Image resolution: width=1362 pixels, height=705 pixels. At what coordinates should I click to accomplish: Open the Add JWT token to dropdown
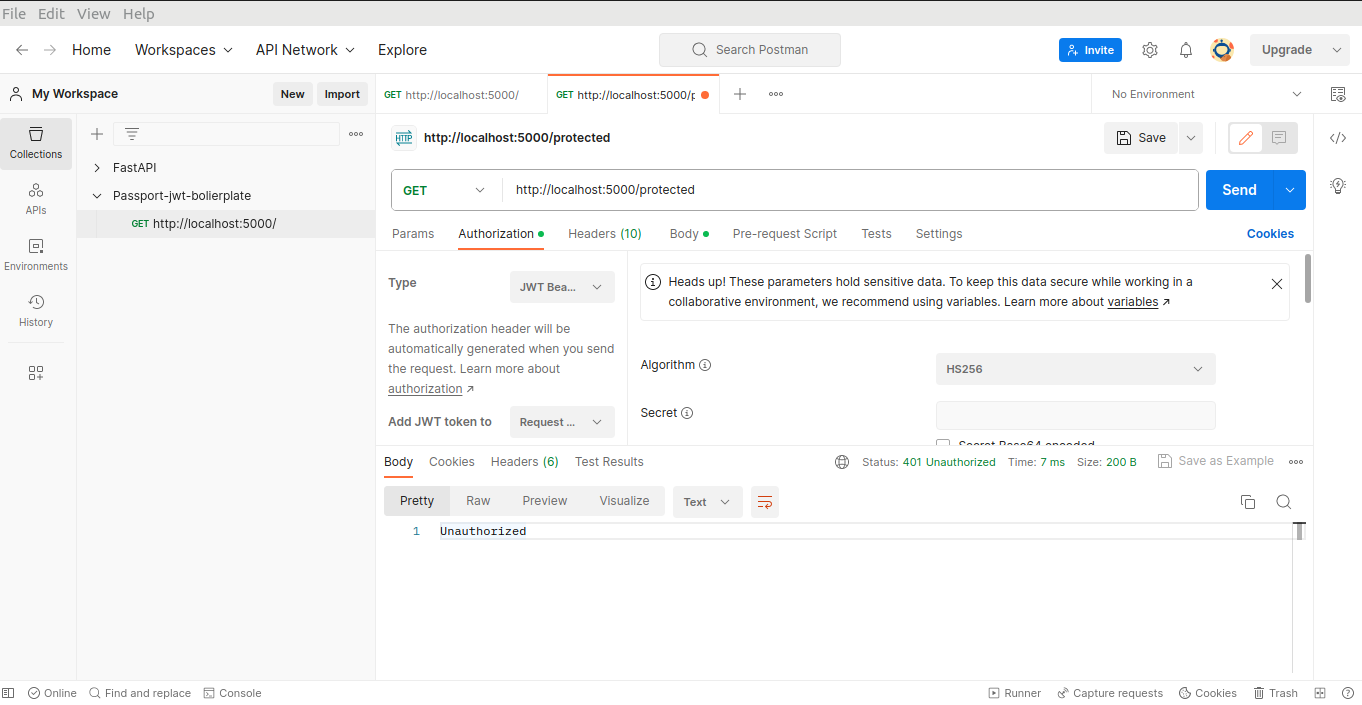click(562, 422)
